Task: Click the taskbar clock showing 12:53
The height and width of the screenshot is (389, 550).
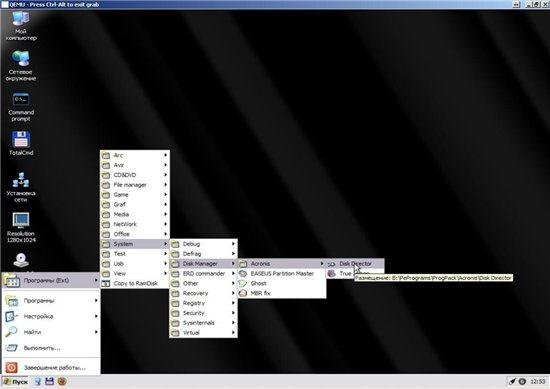Action: [538, 381]
